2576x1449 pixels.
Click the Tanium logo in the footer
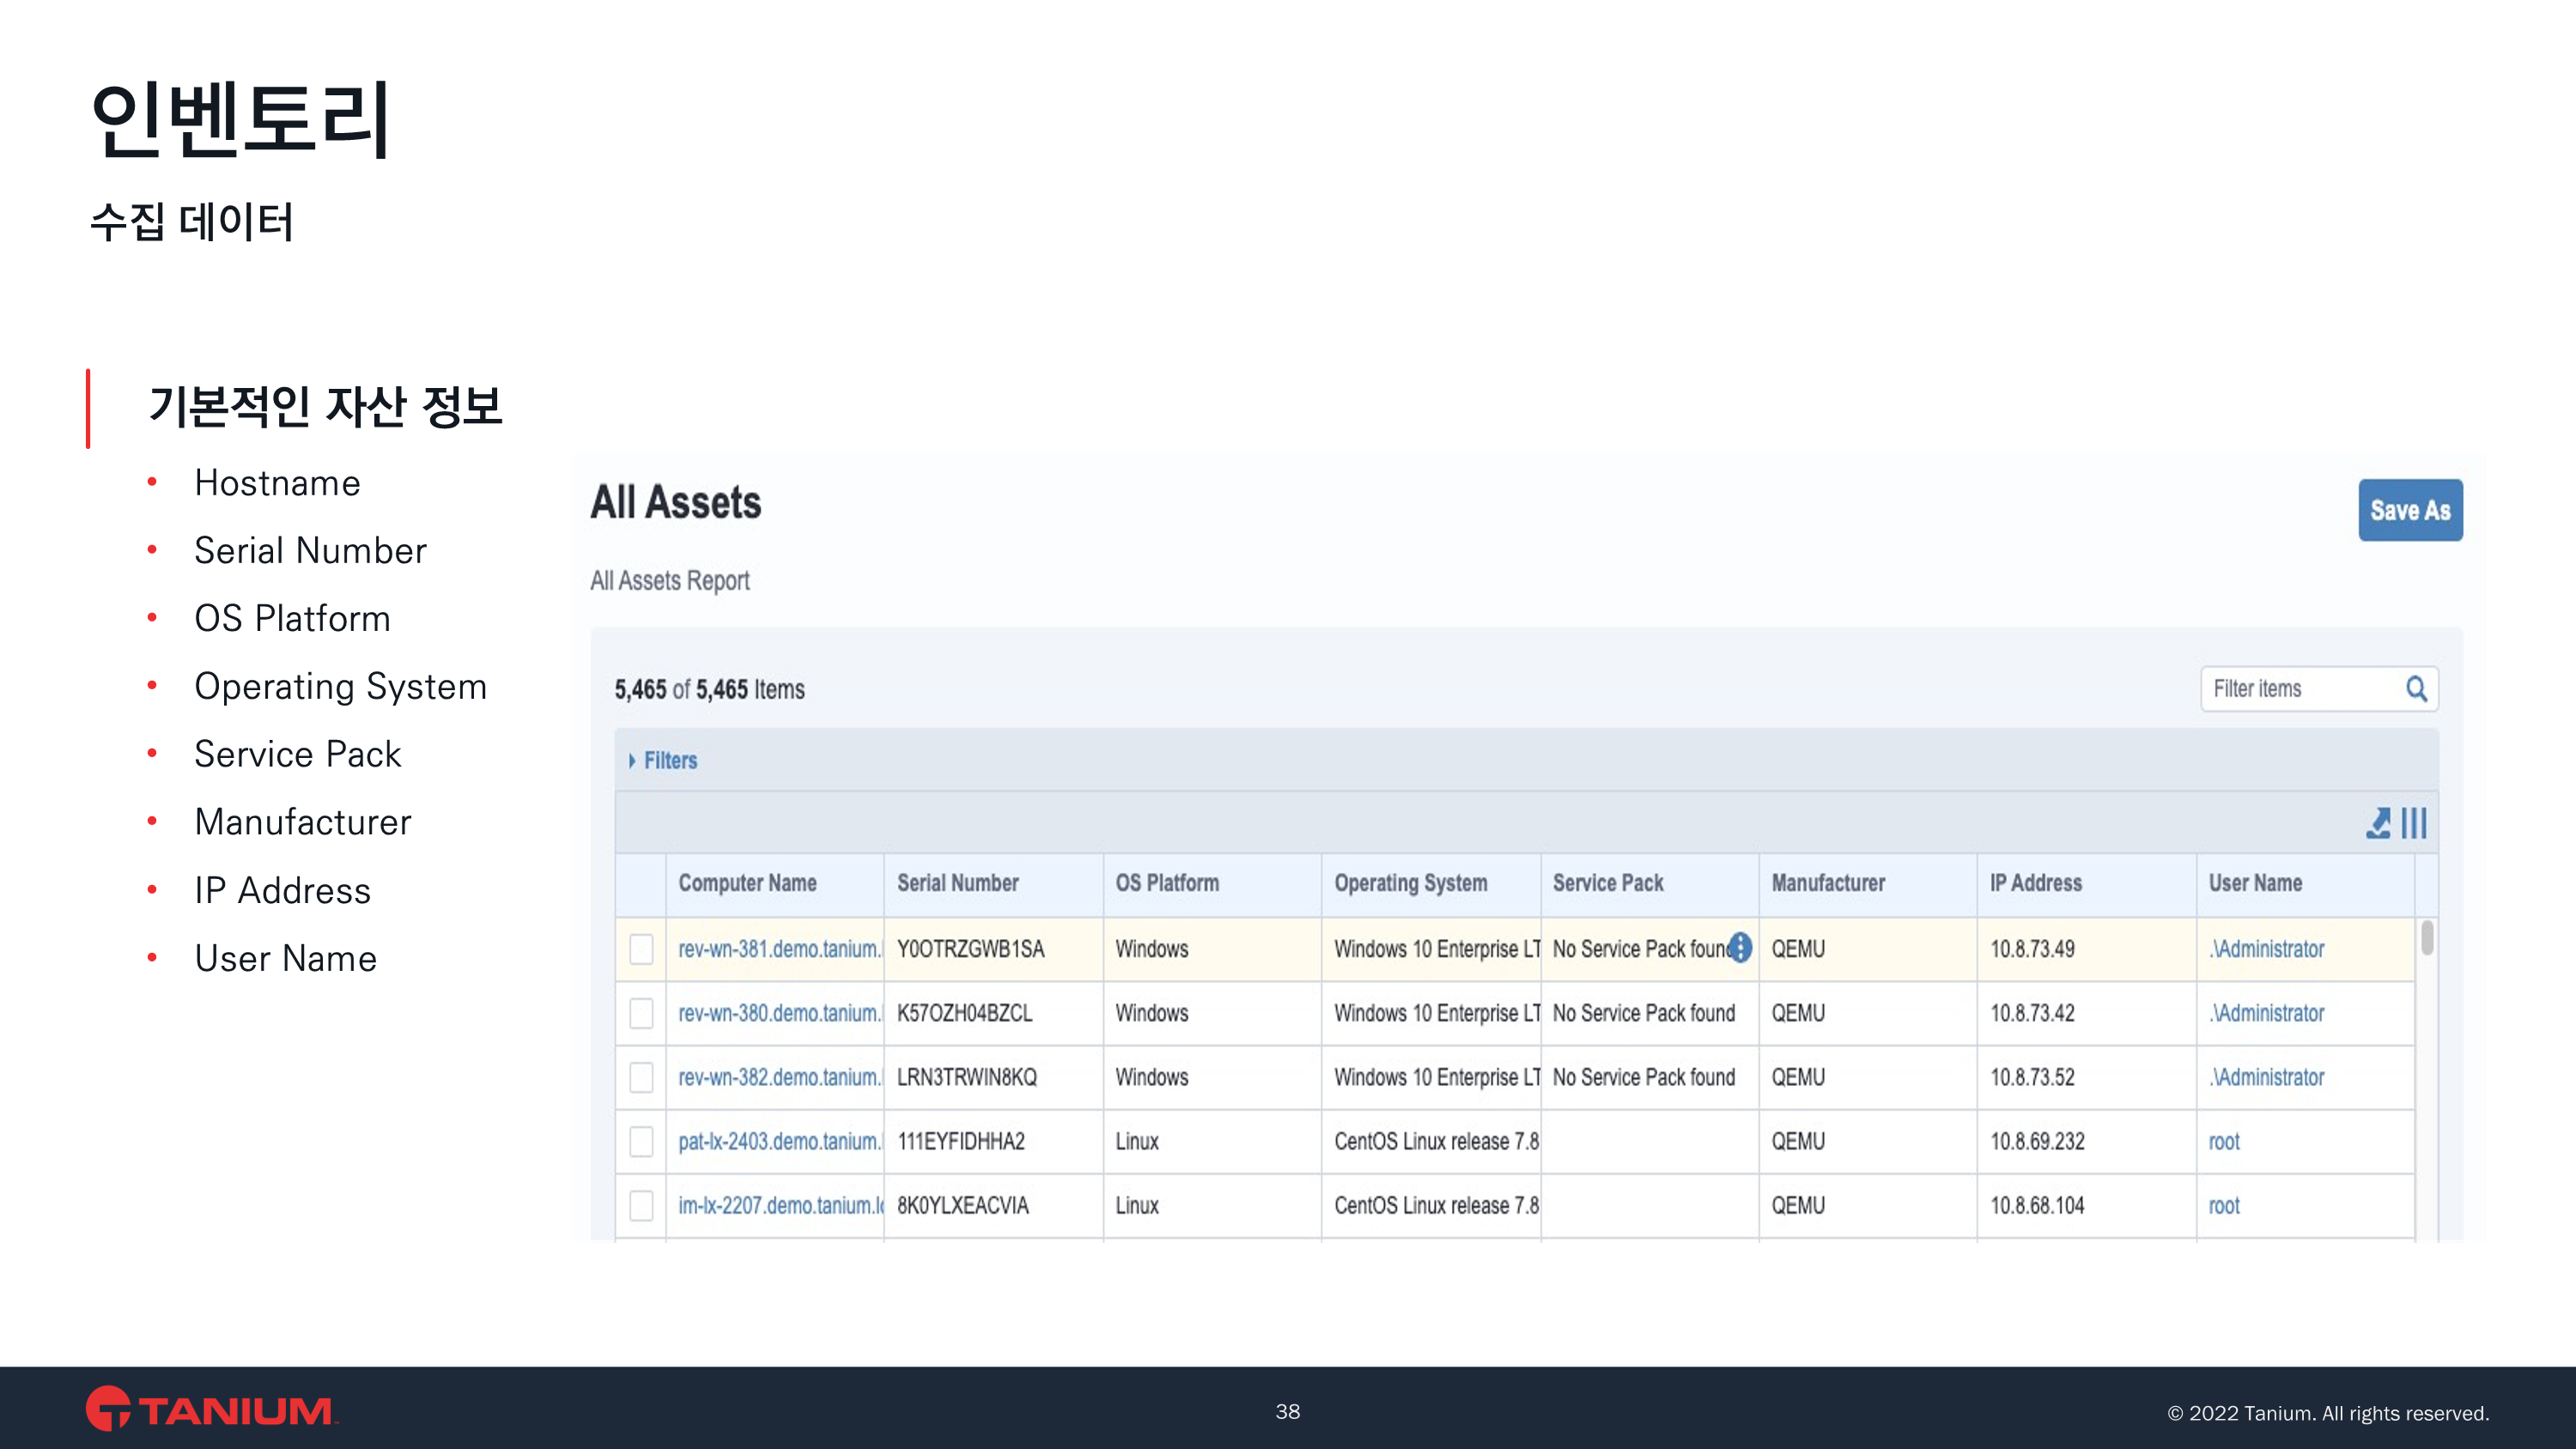[x=211, y=1409]
